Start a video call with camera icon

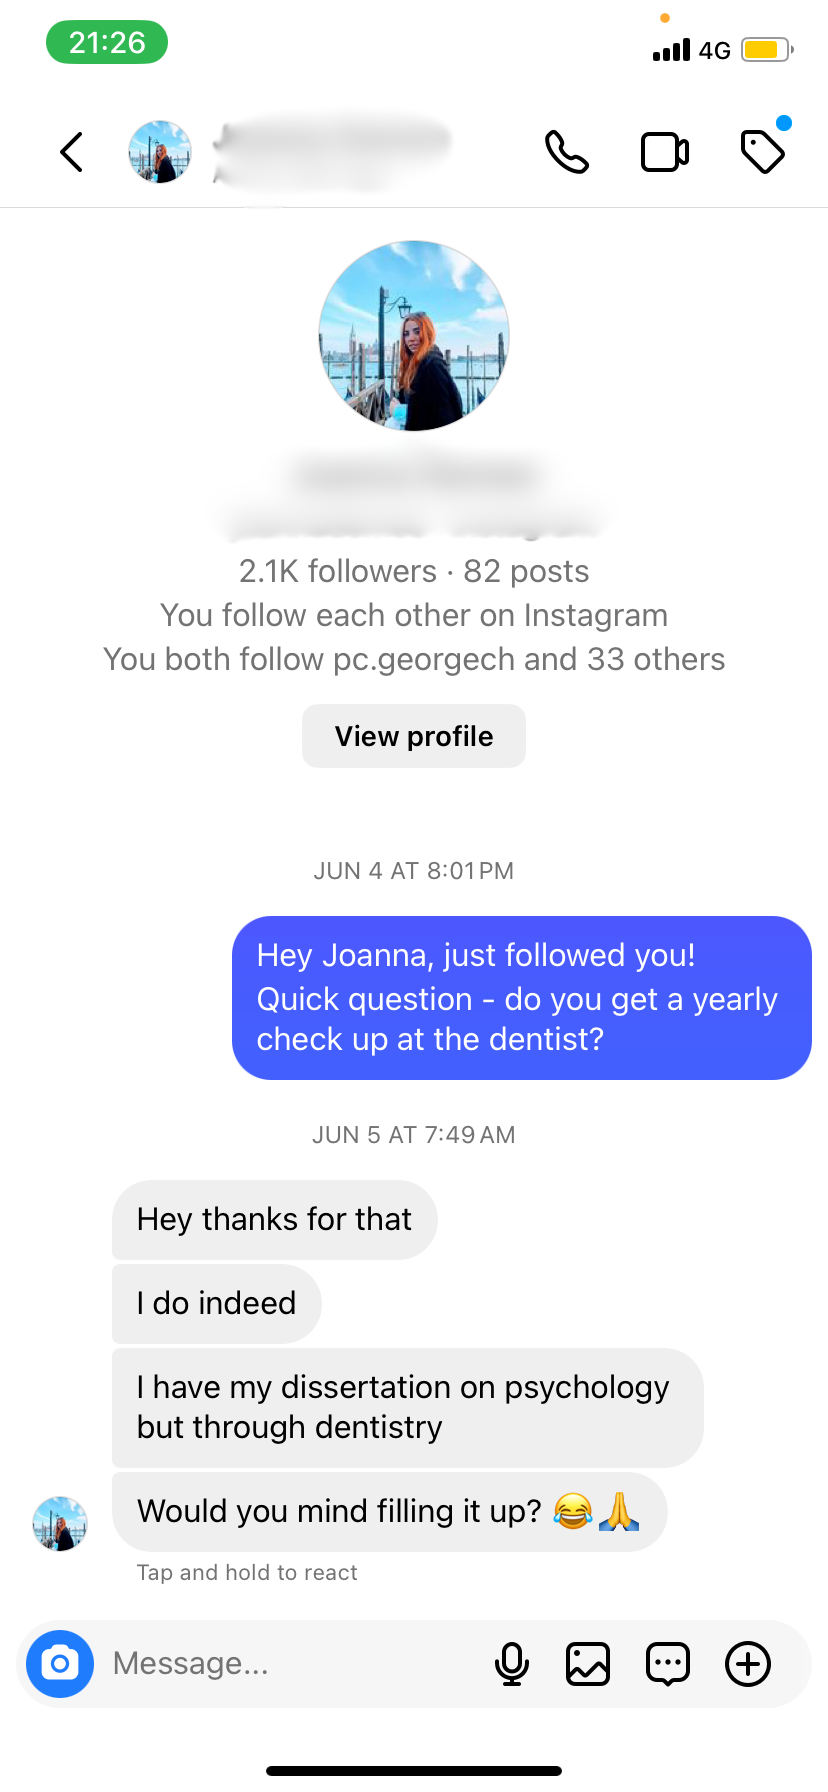point(664,152)
